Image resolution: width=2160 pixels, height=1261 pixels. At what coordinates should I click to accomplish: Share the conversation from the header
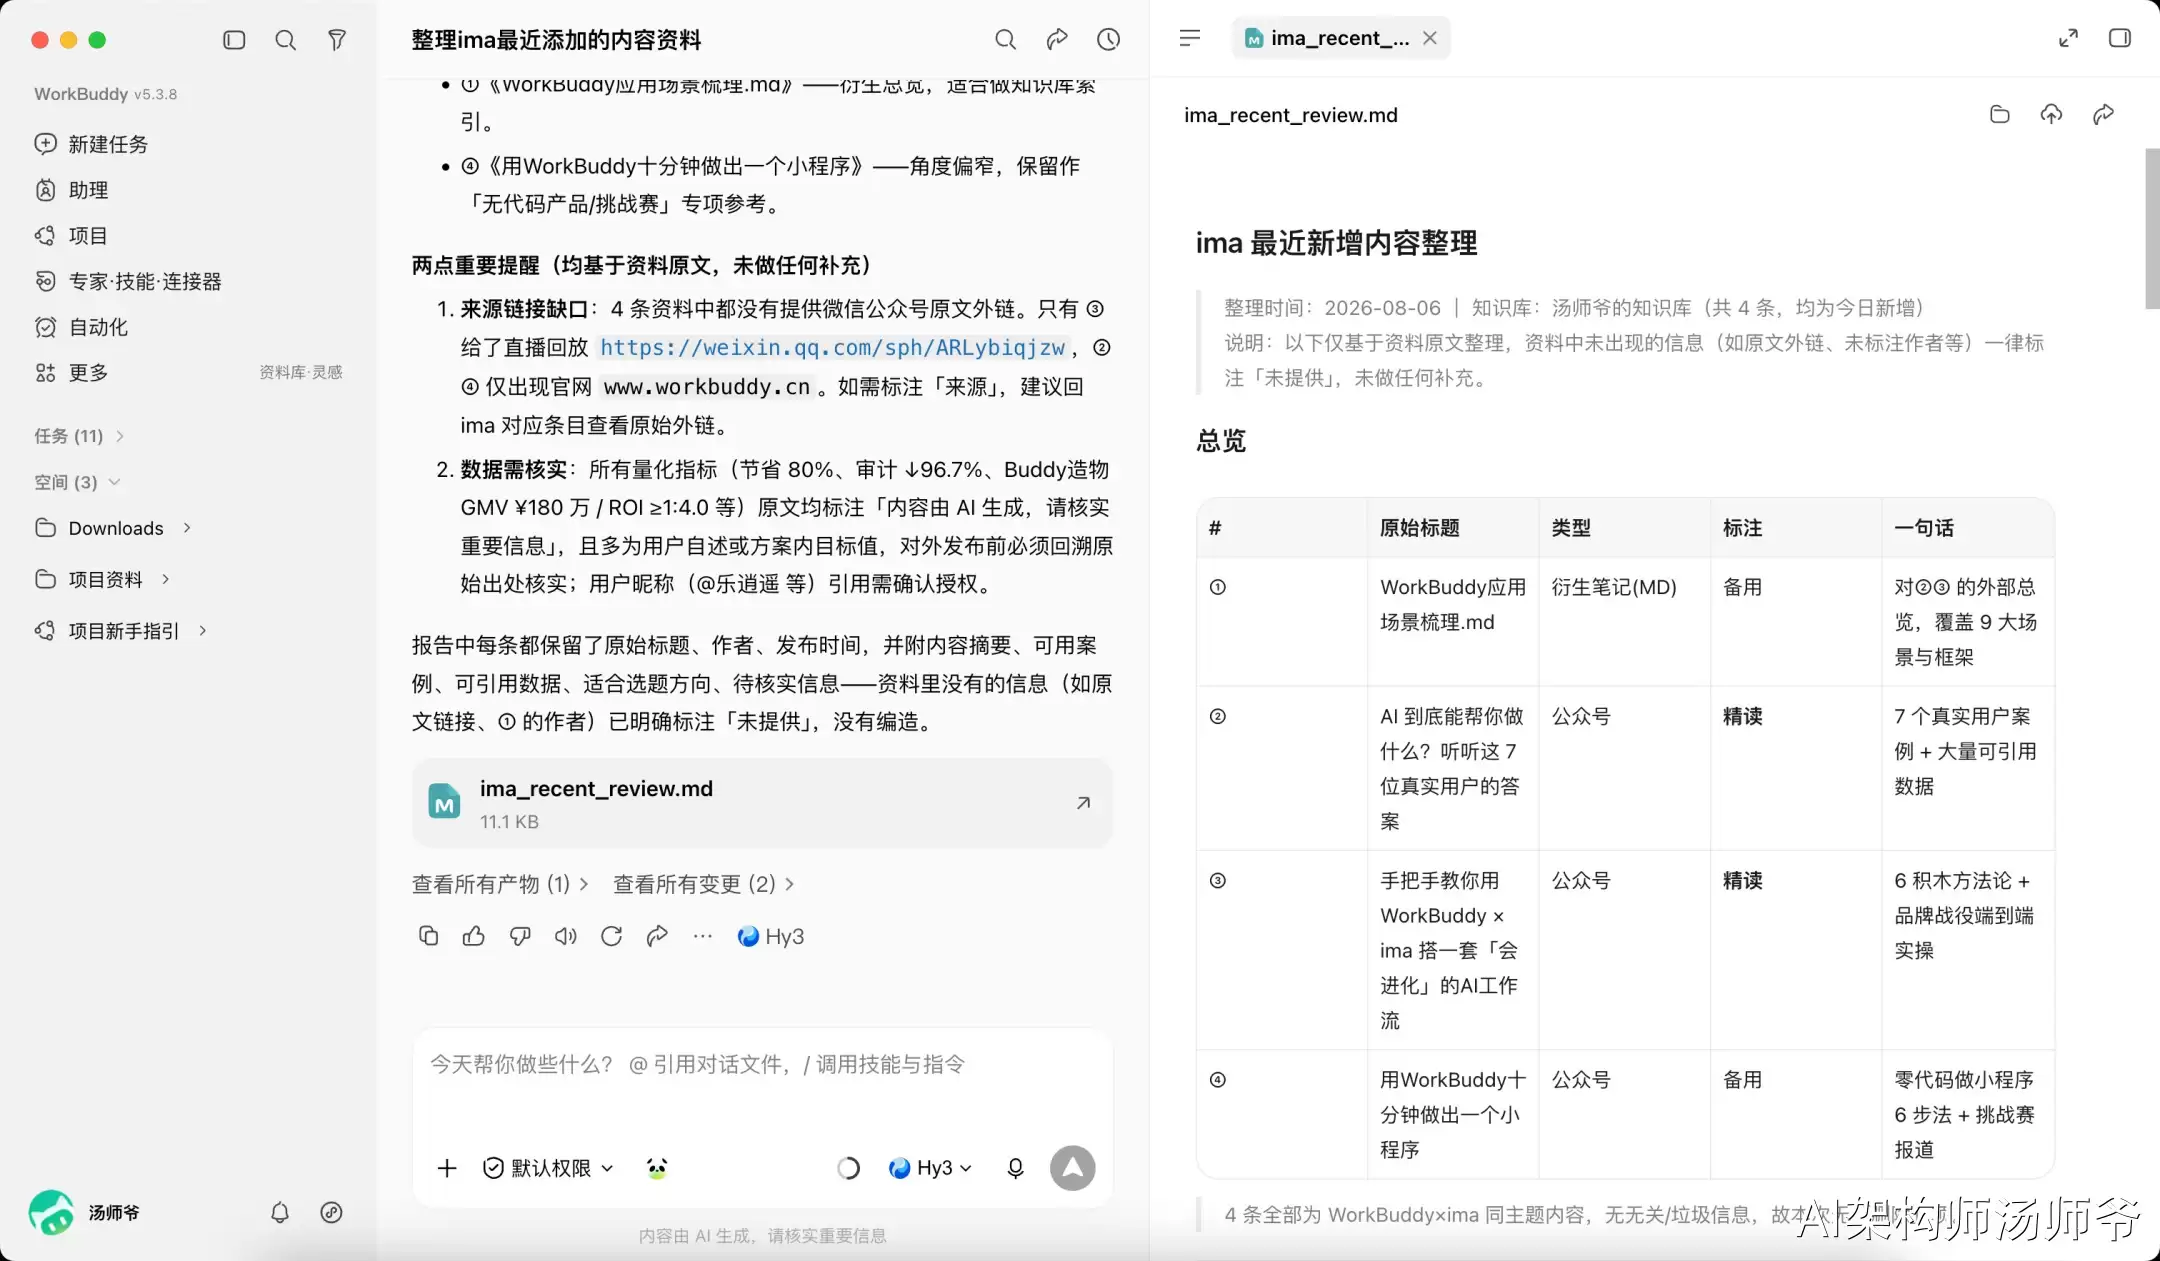point(1057,39)
